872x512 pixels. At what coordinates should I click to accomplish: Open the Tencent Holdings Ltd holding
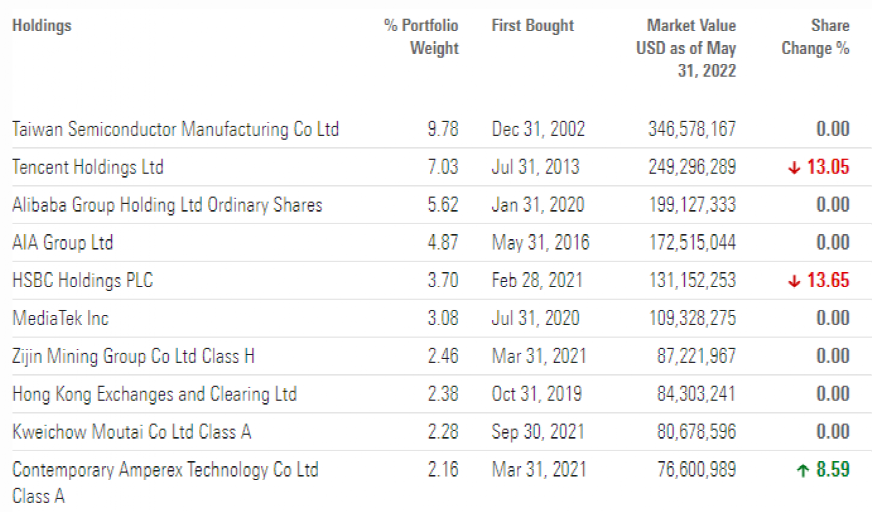88,167
